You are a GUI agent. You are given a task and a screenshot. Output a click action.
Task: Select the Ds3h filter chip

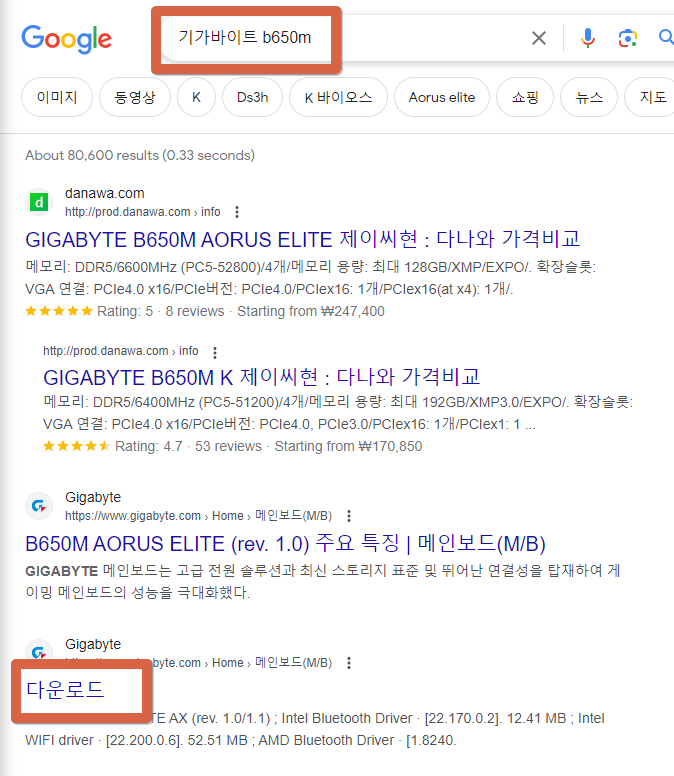(x=252, y=97)
